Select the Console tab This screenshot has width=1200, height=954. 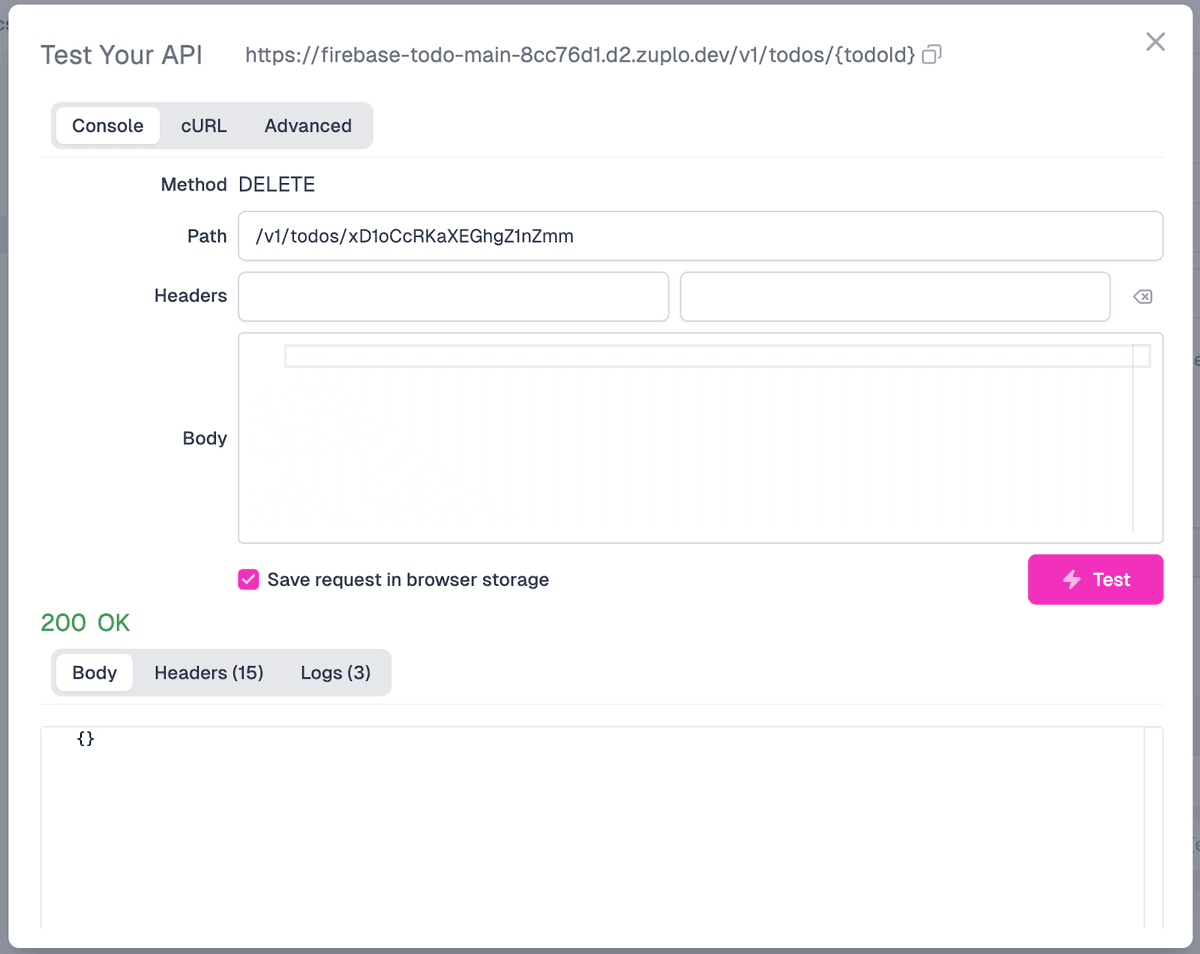click(107, 125)
